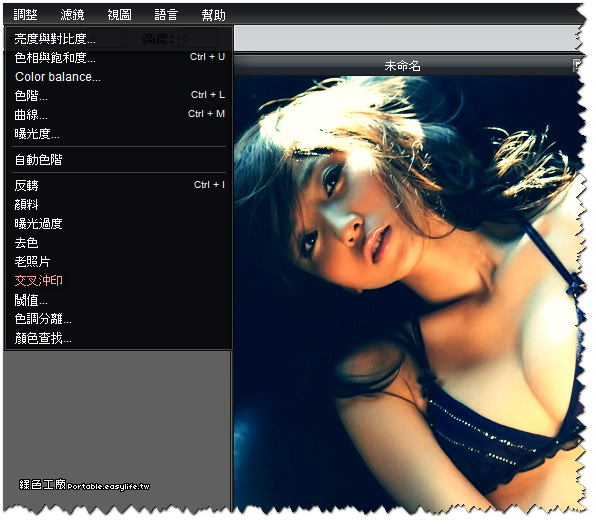Open the 曲線... adjustment
Viewport: 596px width, 524px height.
click(119, 114)
